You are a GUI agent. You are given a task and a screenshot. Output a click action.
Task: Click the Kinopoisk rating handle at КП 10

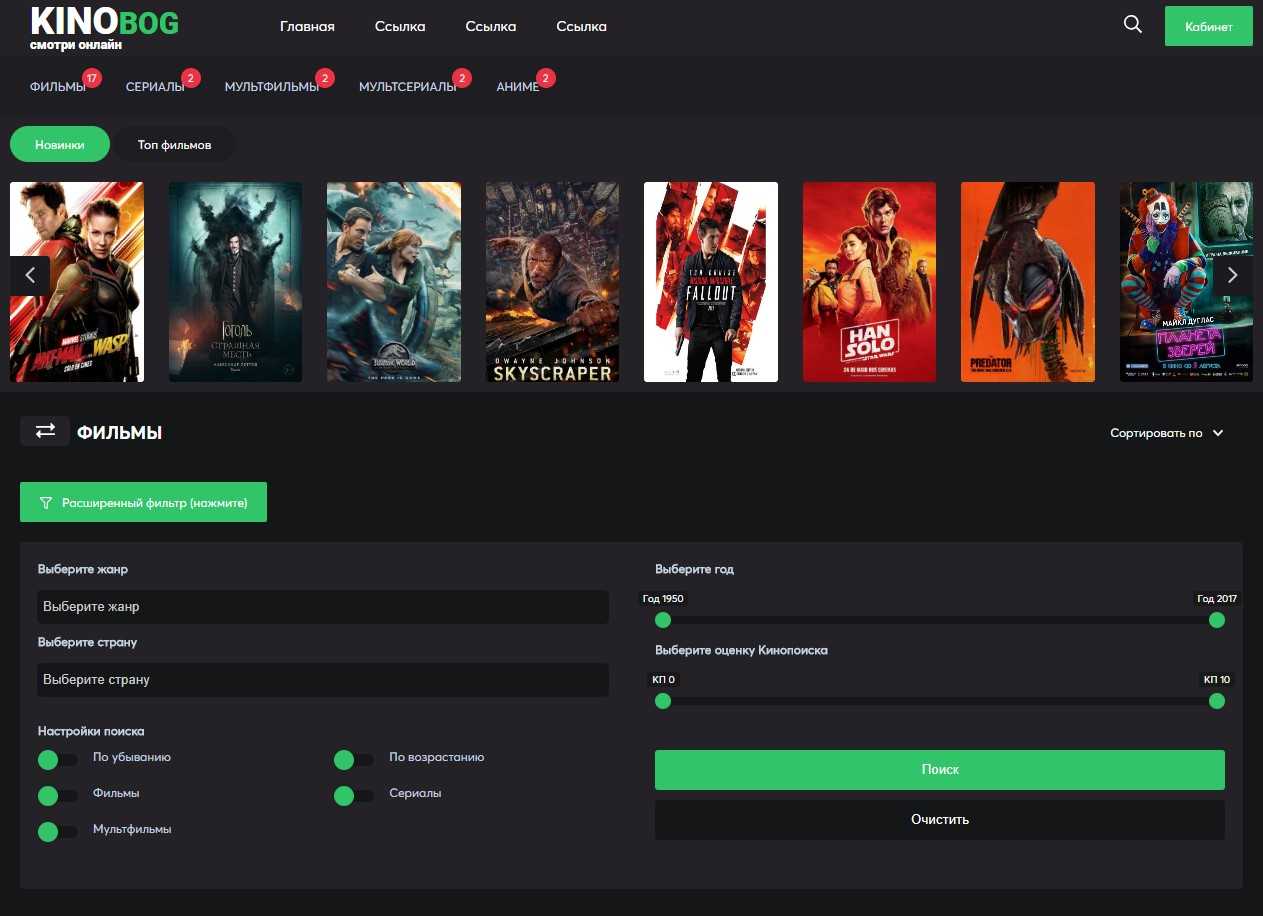[x=1217, y=701]
